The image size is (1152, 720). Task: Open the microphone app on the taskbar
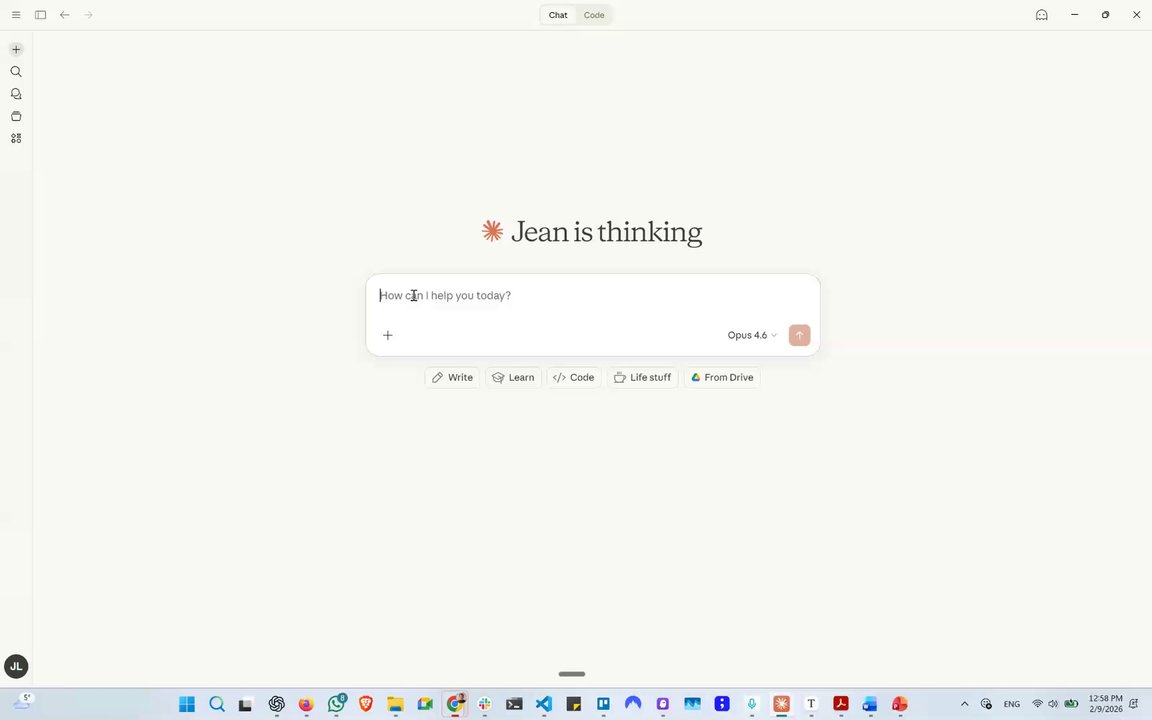(x=752, y=704)
